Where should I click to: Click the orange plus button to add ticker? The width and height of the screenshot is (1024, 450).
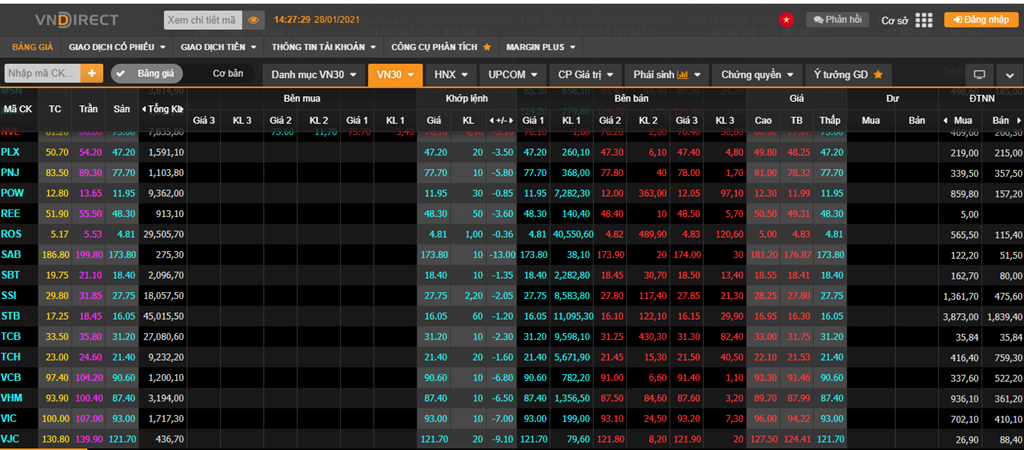pyautogui.click(x=92, y=73)
